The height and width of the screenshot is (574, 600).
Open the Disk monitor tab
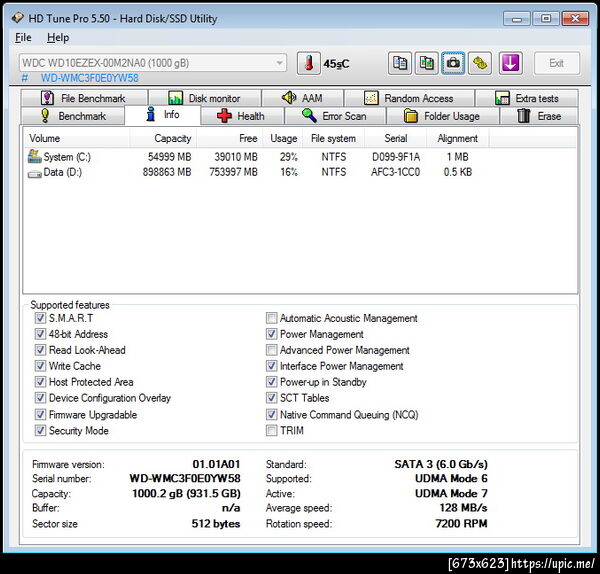[205, 98]
